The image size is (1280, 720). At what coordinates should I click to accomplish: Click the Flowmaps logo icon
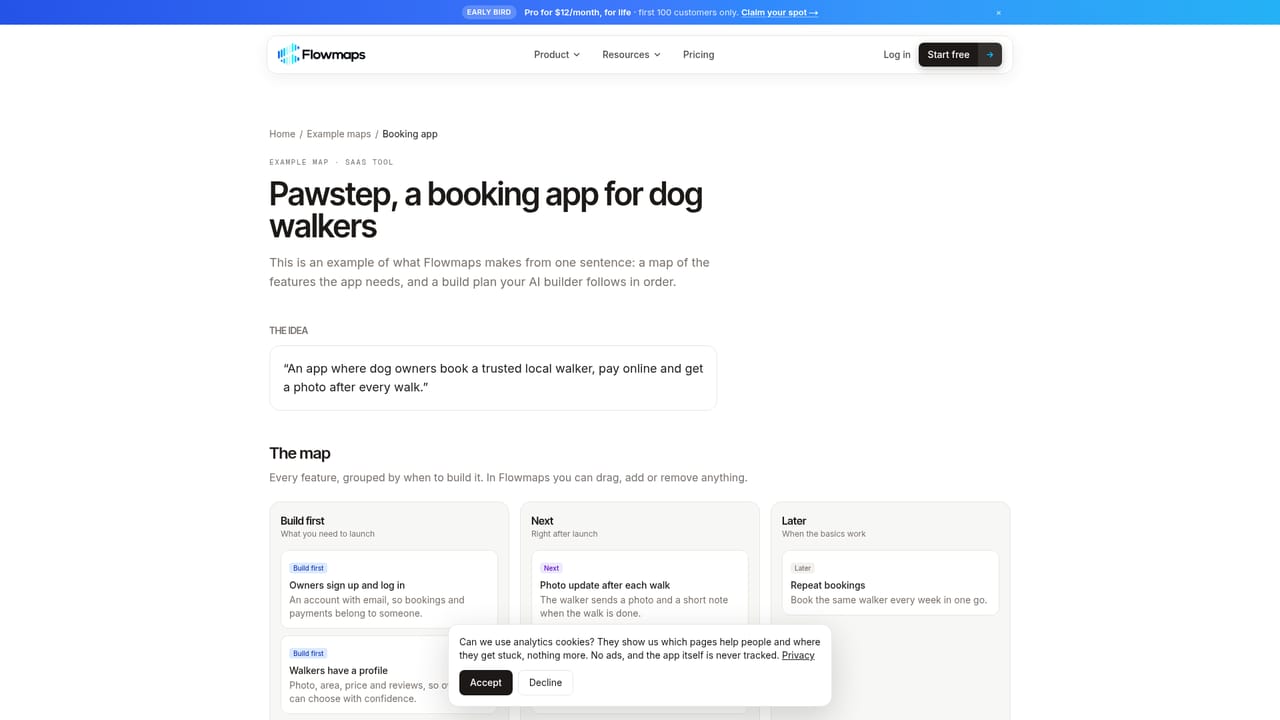[x=288, y=54]
